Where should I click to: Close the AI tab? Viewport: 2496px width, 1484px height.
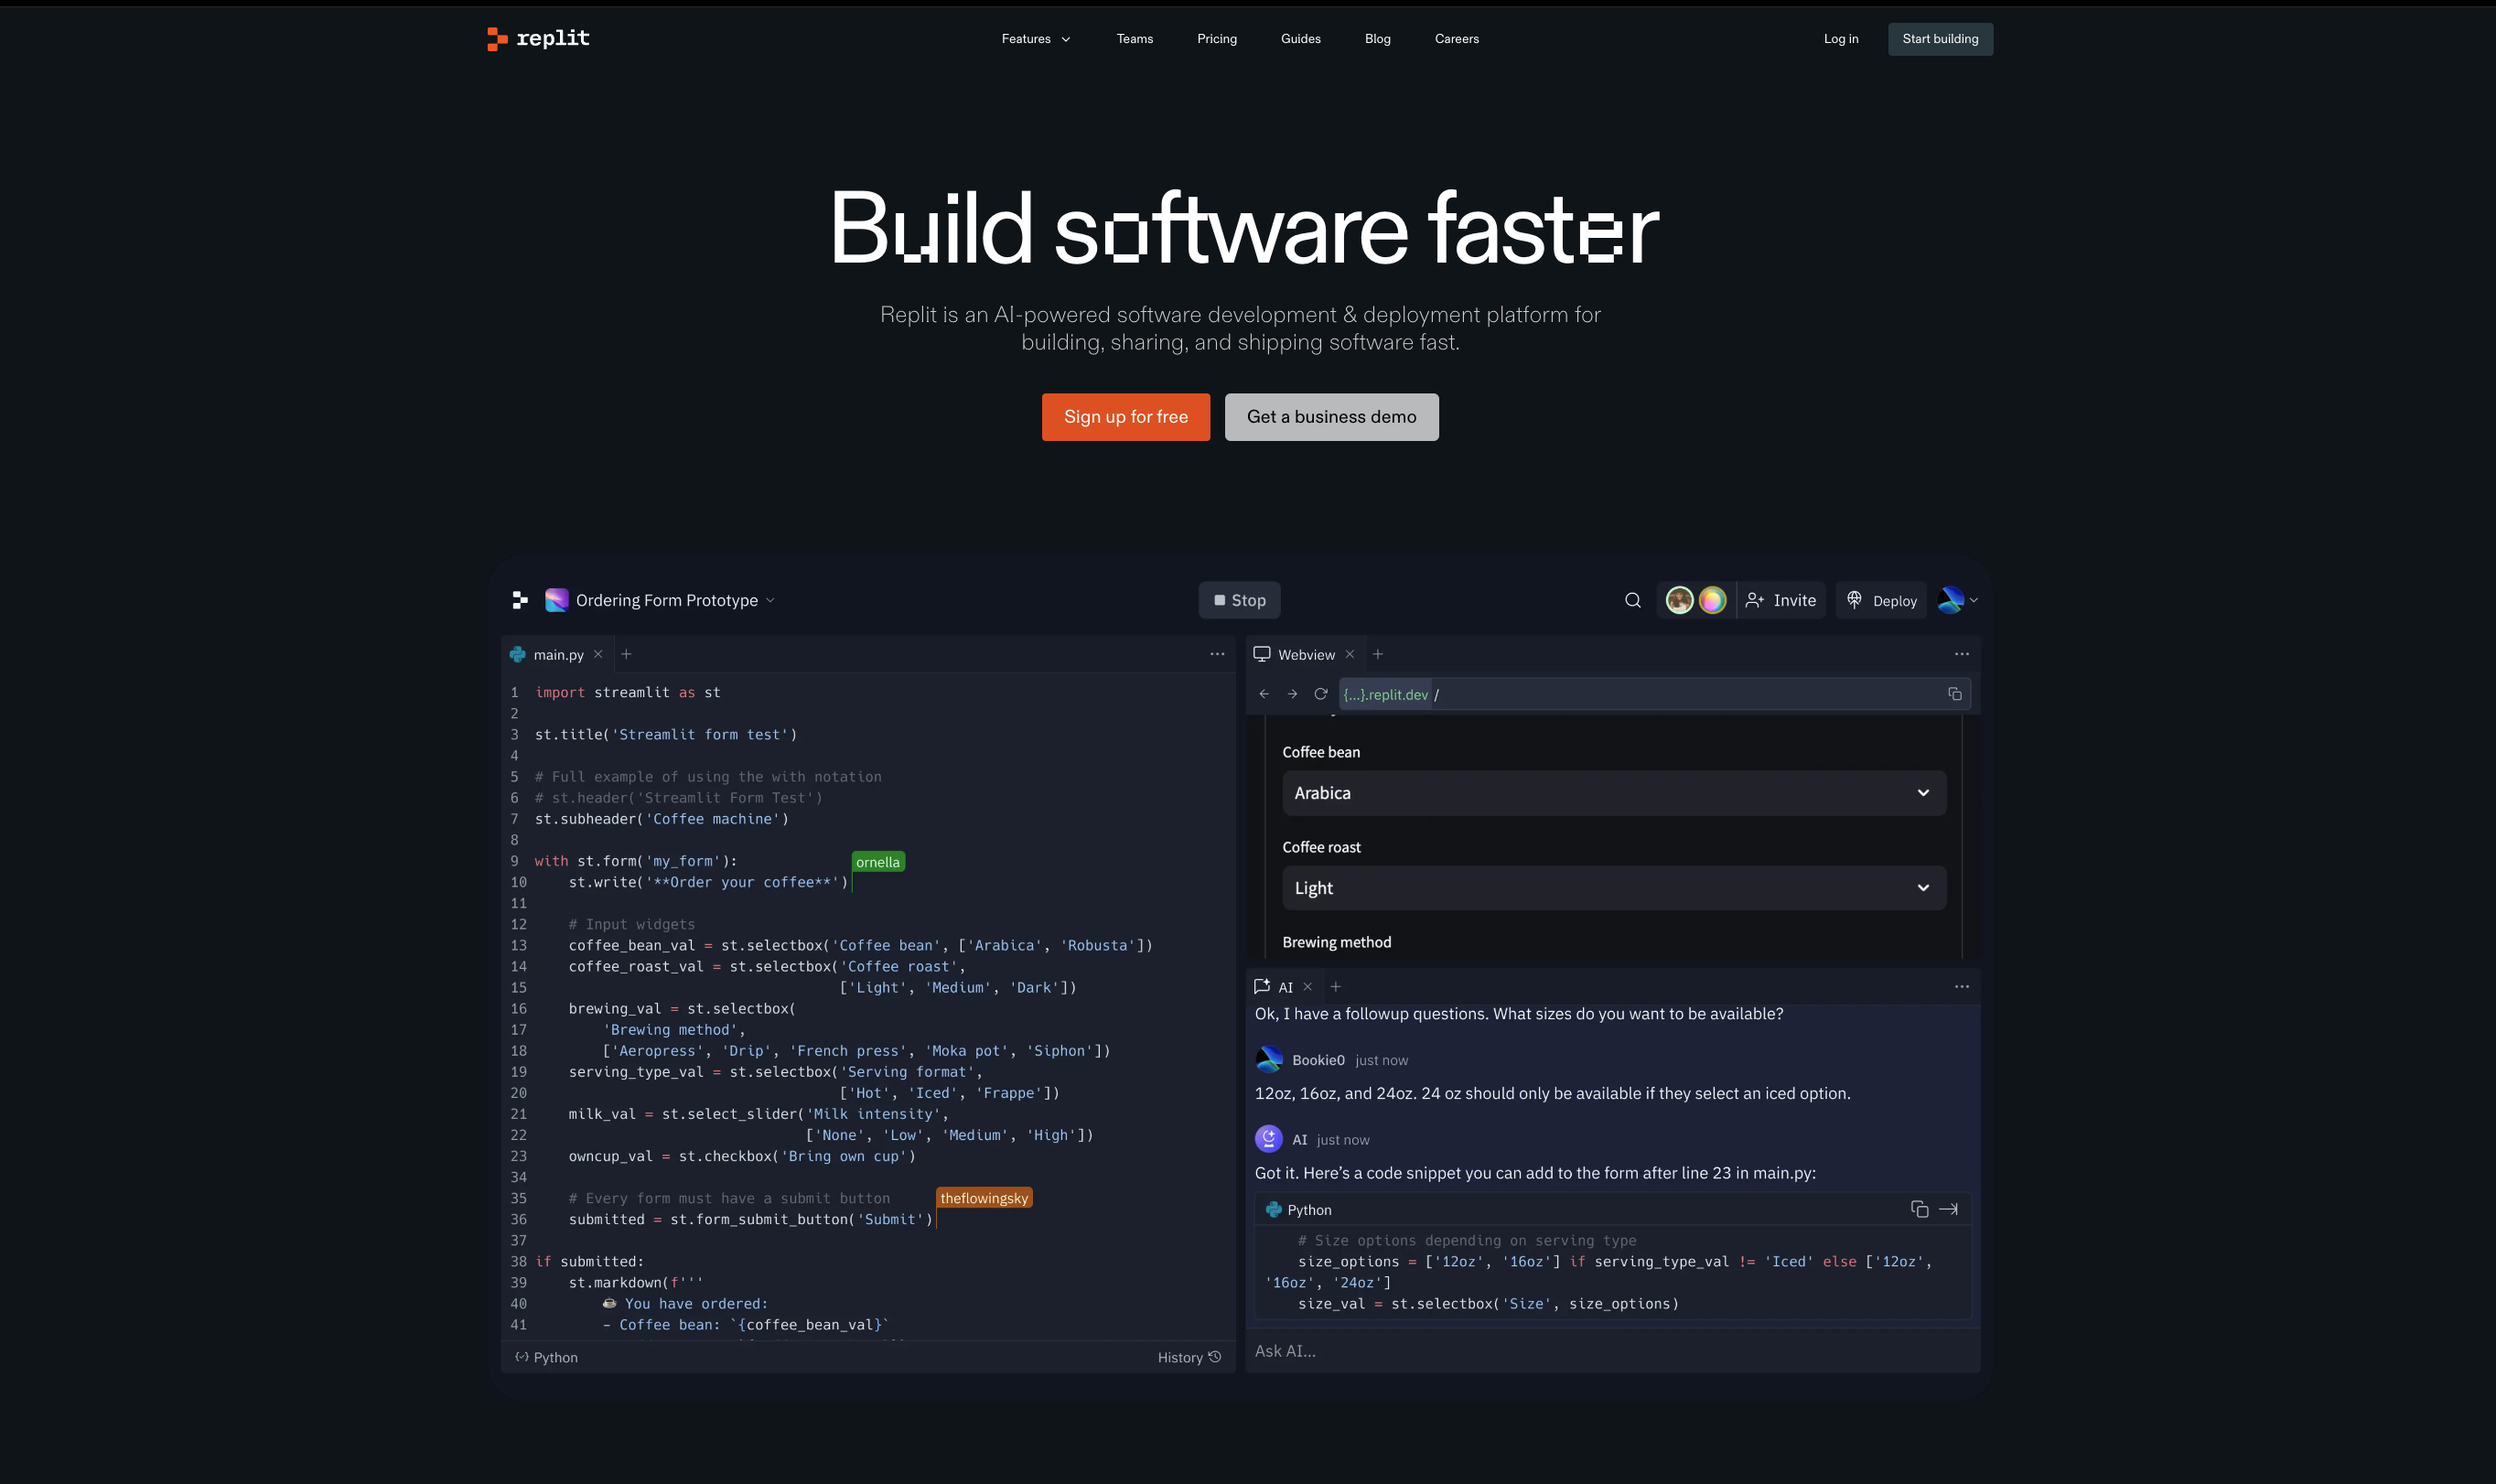[x=1306, y=987]
